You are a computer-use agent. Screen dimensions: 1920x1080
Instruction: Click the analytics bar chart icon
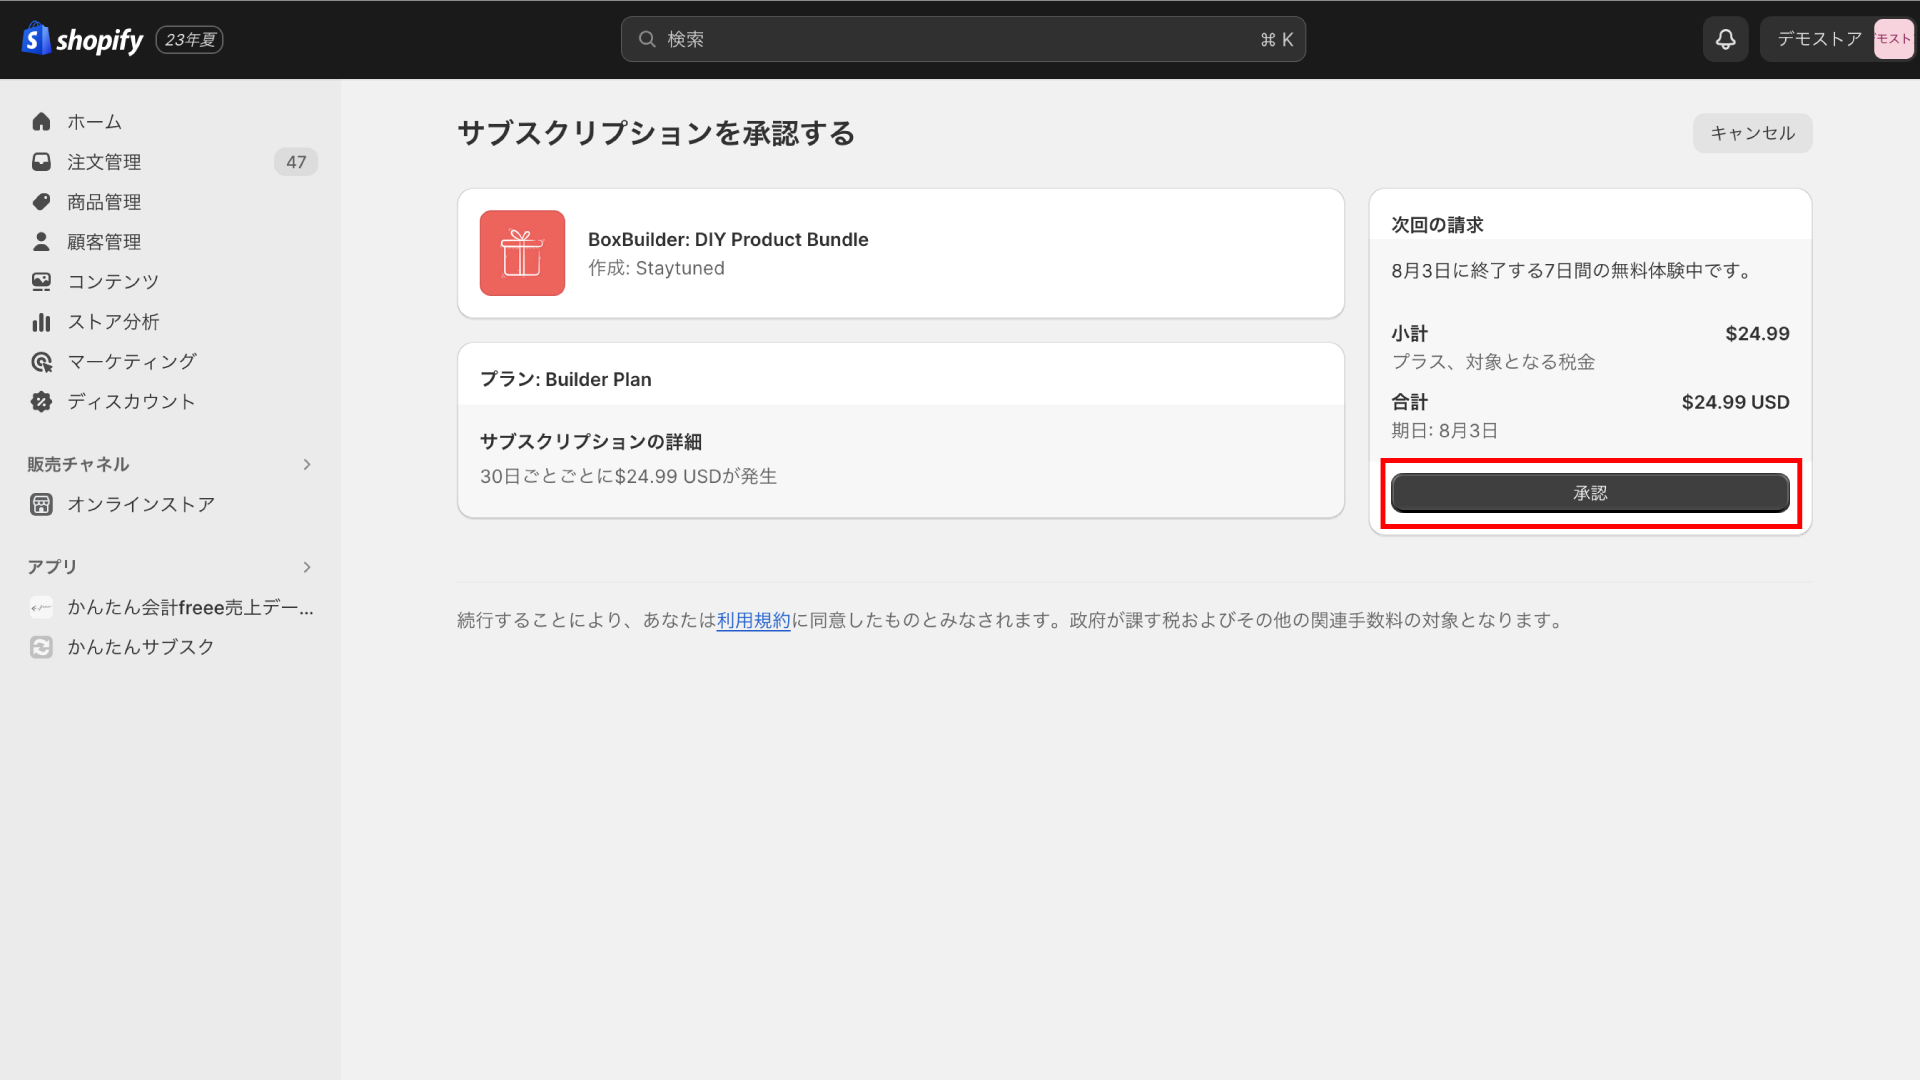coord(41,322)
